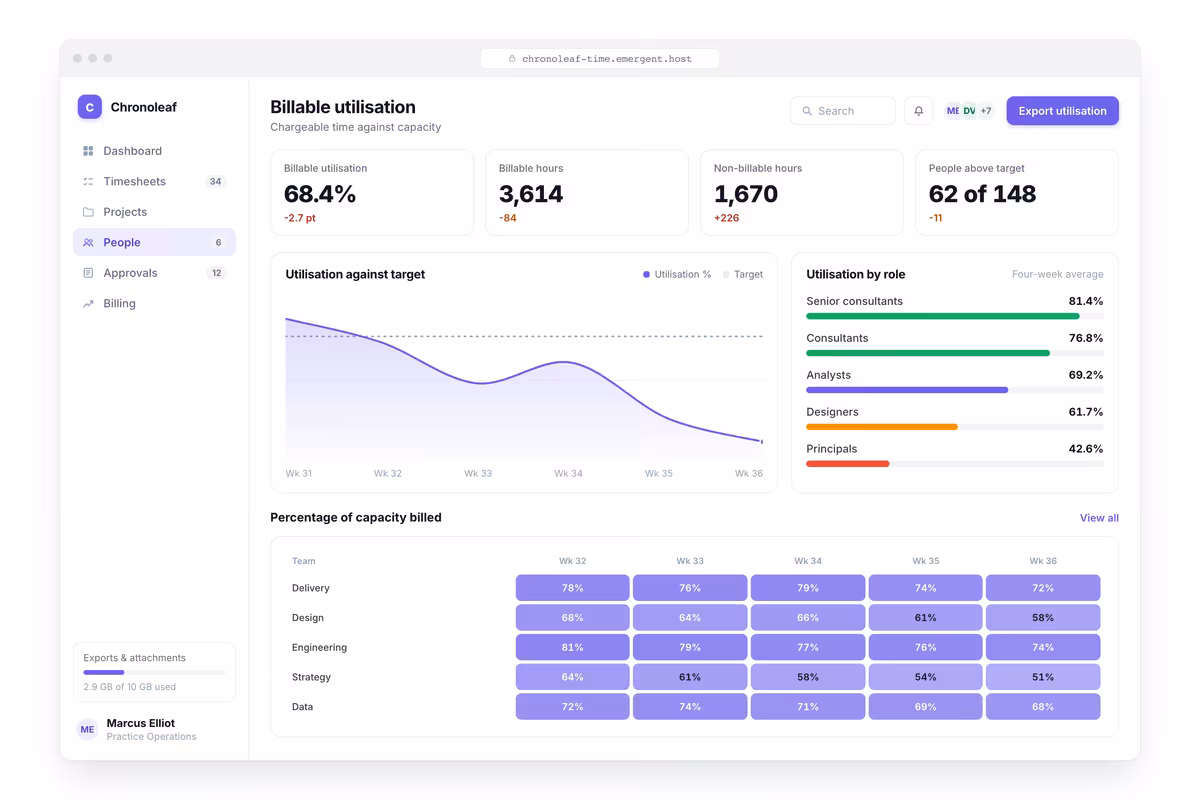Select the Strategy team row label
The image size is (1200, 800).
click(x=312, y=677)
